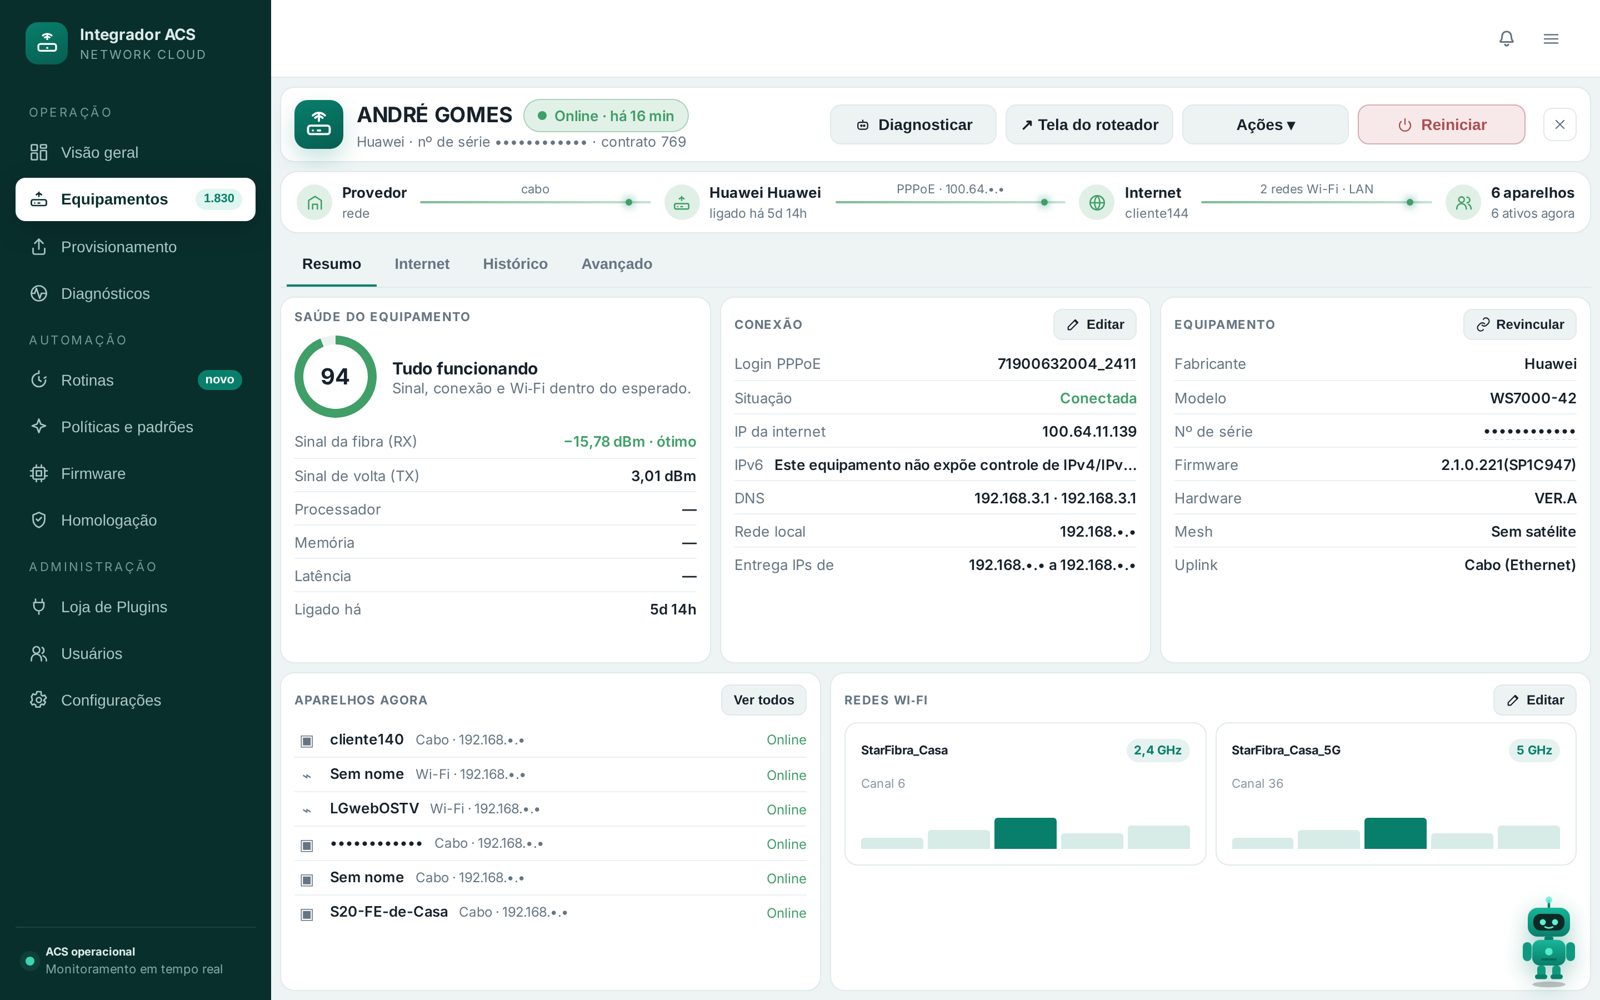Select the StarFibra_Casa 2,4 GHz network card
1600x1000 pixels.
pyautogui.click(x=1025, y=794)
